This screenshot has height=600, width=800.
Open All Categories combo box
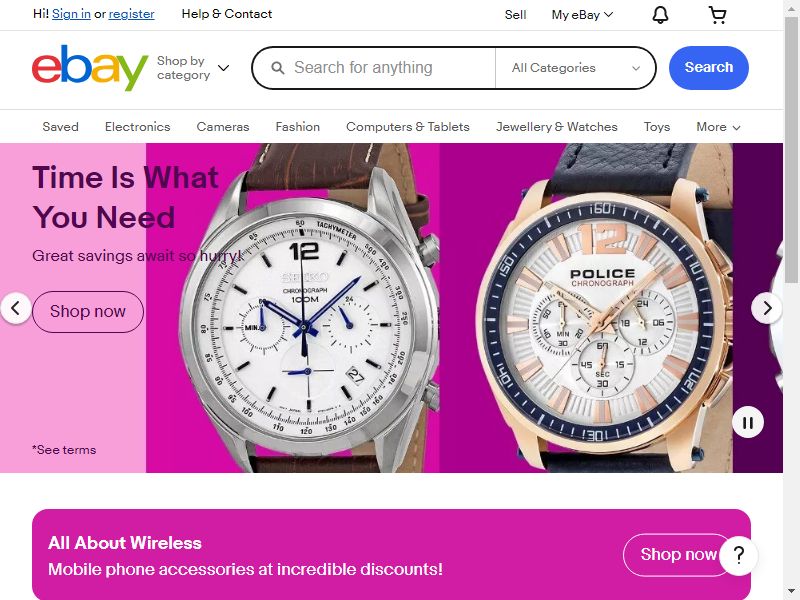click(576, 68)
